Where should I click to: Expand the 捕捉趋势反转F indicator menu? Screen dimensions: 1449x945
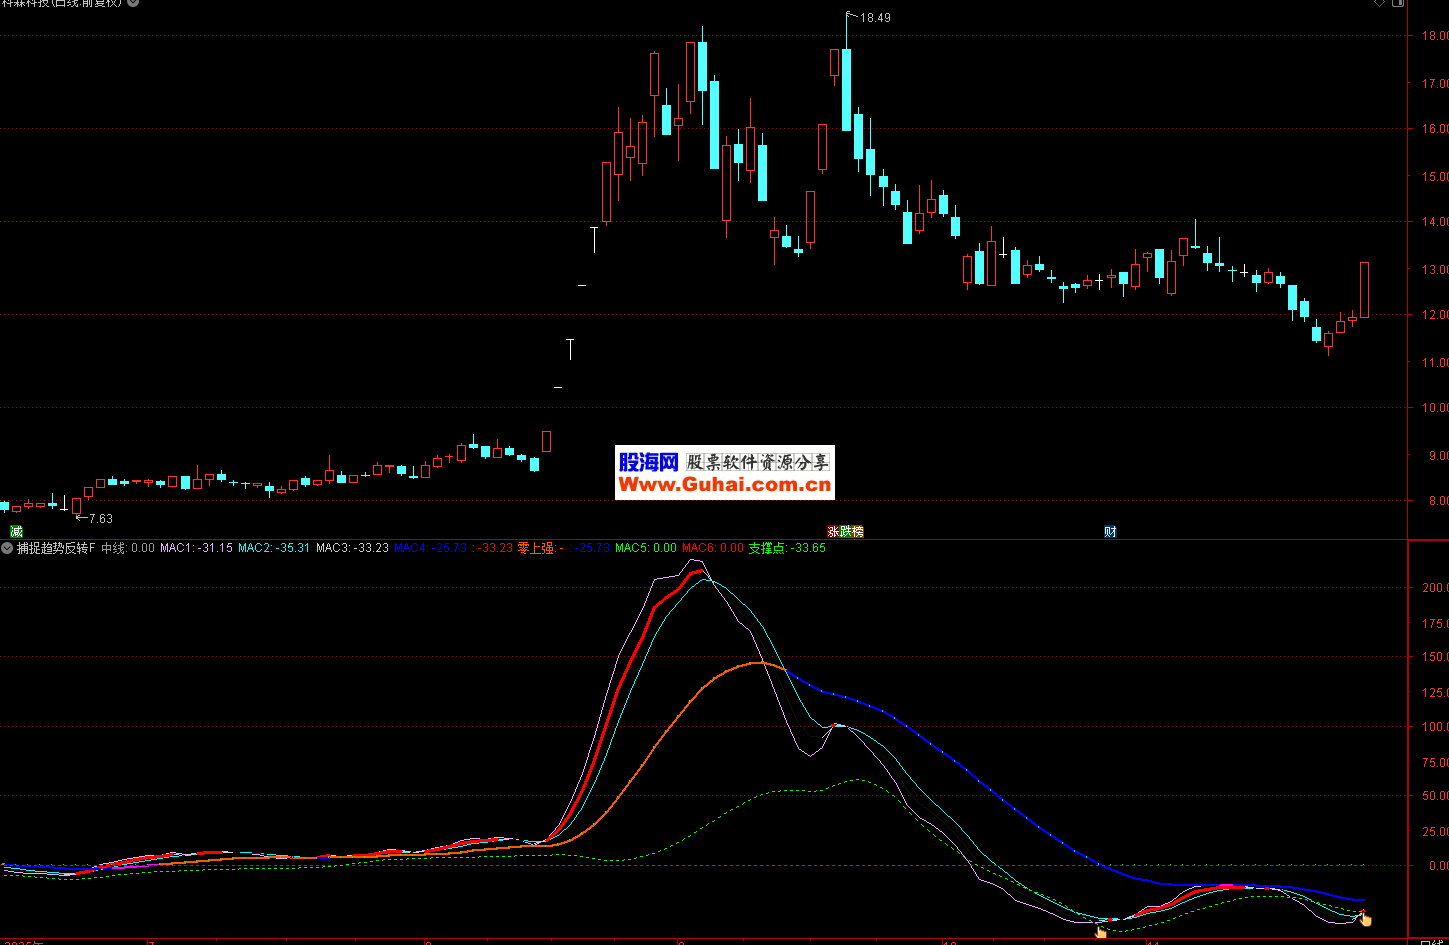pos(8,548)
